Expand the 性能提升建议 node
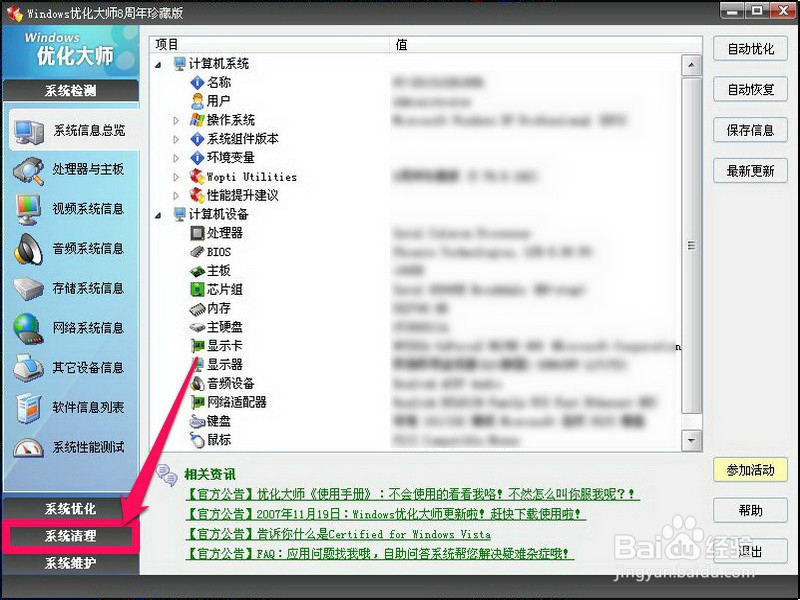Image resolution: width=800 pixels, height=600 pixels. [x=176, y=196]
